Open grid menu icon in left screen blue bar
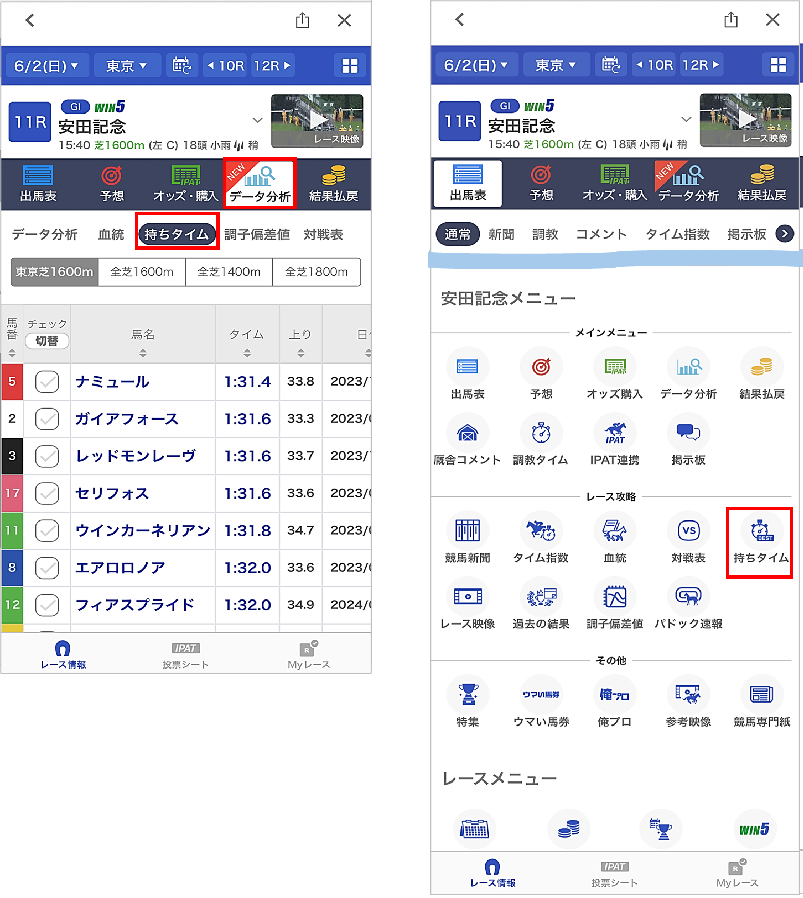 (x=349, y=66)
